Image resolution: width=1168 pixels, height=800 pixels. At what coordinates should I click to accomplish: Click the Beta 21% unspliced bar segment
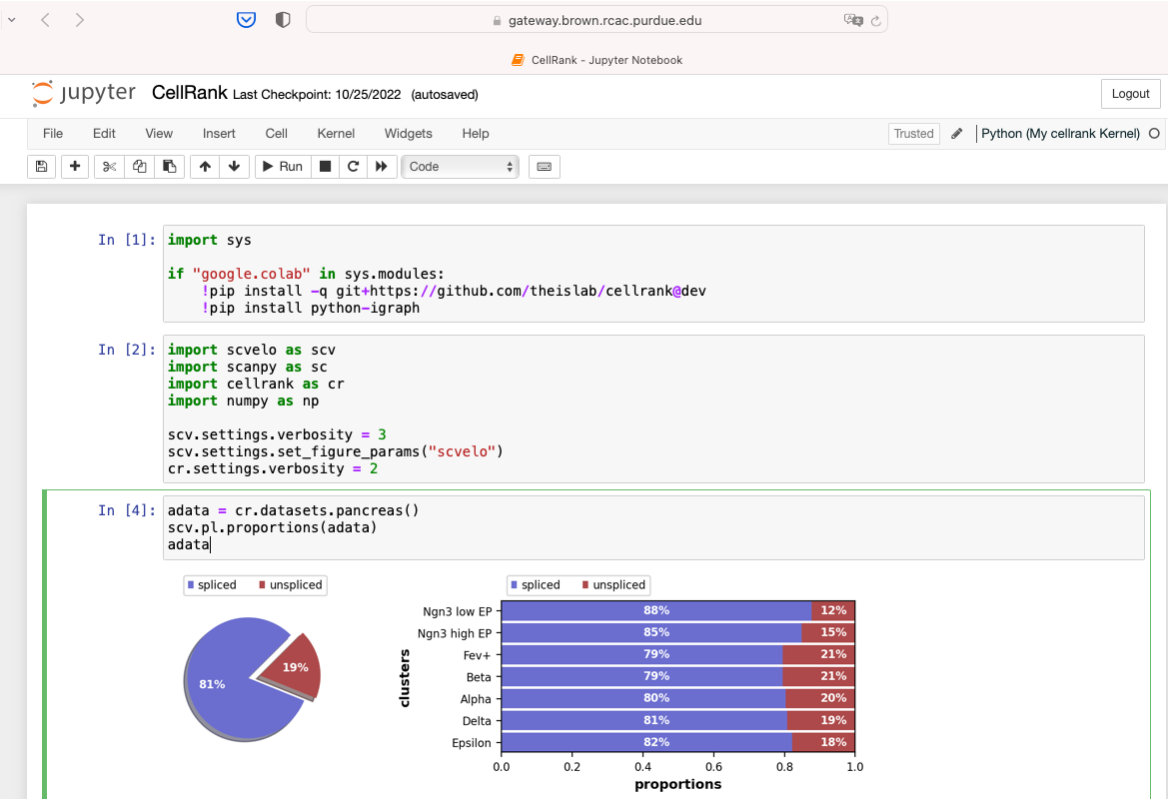[818, 676]
